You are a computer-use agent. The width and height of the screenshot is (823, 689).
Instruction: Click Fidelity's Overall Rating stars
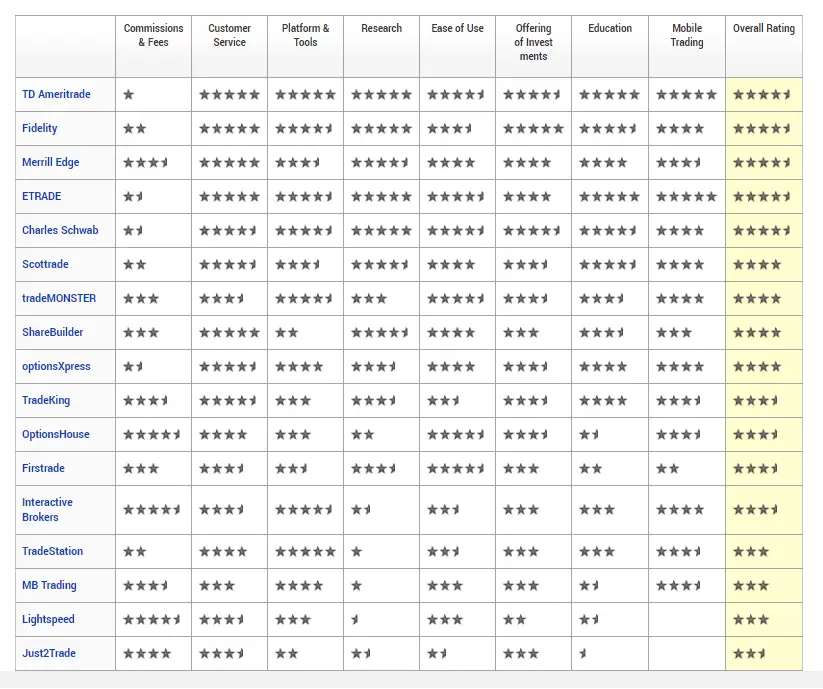[764, 128]
